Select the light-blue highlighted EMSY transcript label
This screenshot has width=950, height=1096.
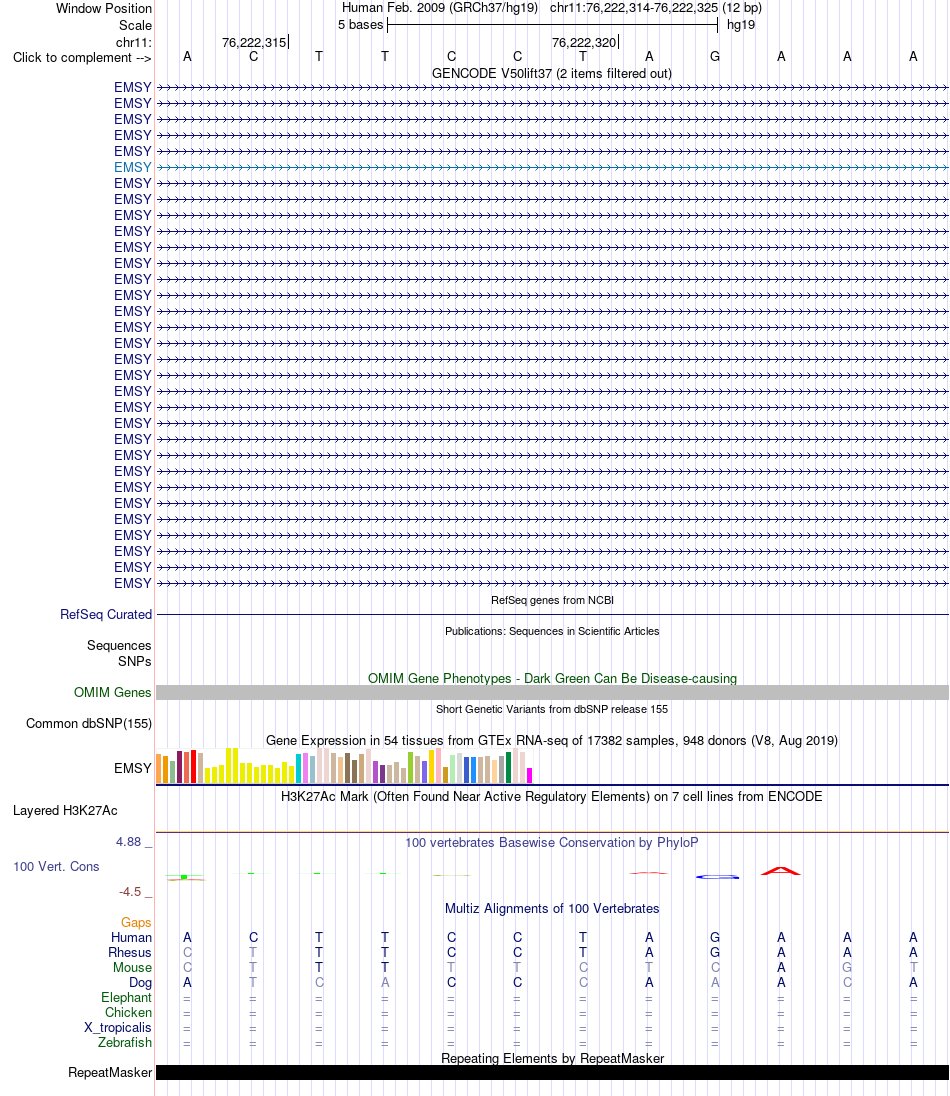133,167
